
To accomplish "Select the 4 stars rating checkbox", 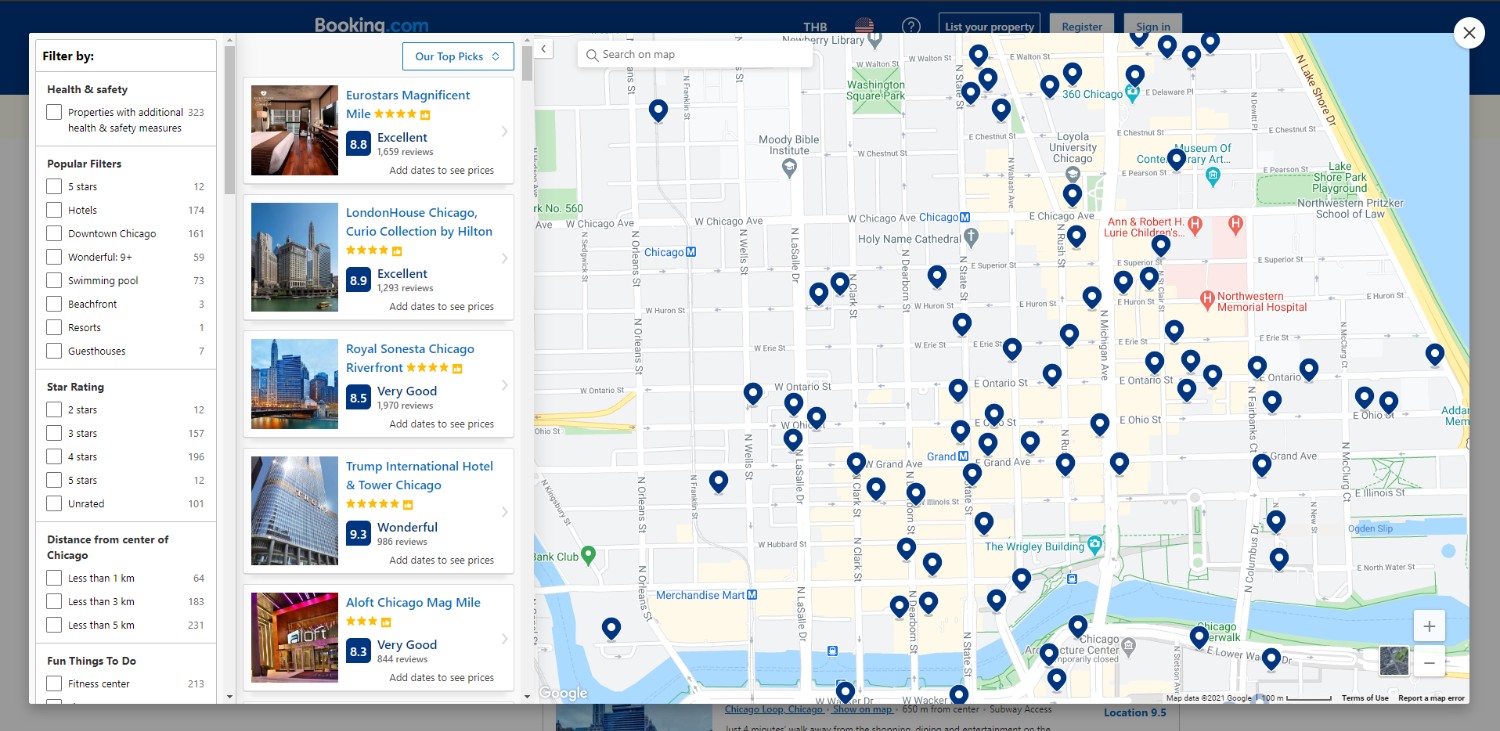I will [x=54, y=457].
